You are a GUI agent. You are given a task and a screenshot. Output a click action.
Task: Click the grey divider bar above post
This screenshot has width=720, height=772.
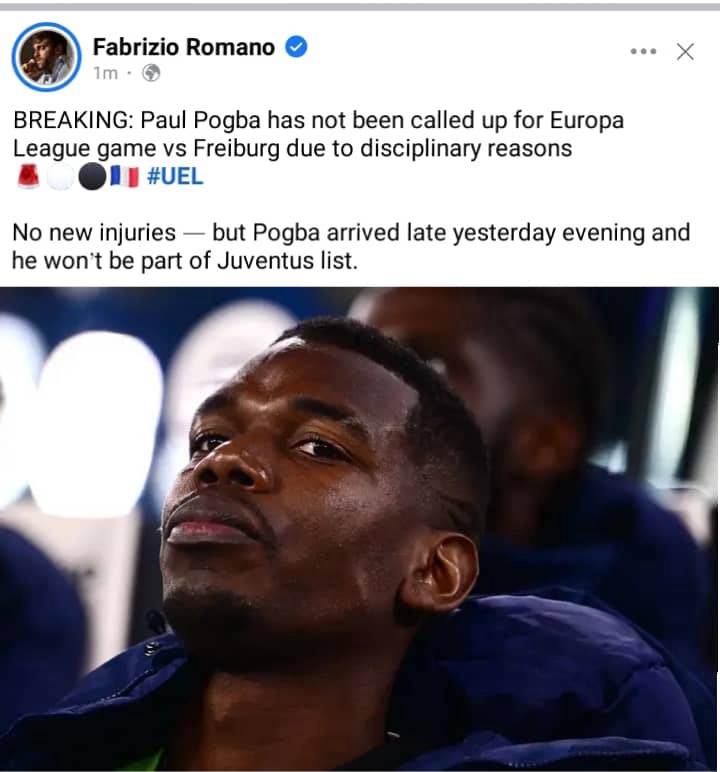tap(360, 7)
